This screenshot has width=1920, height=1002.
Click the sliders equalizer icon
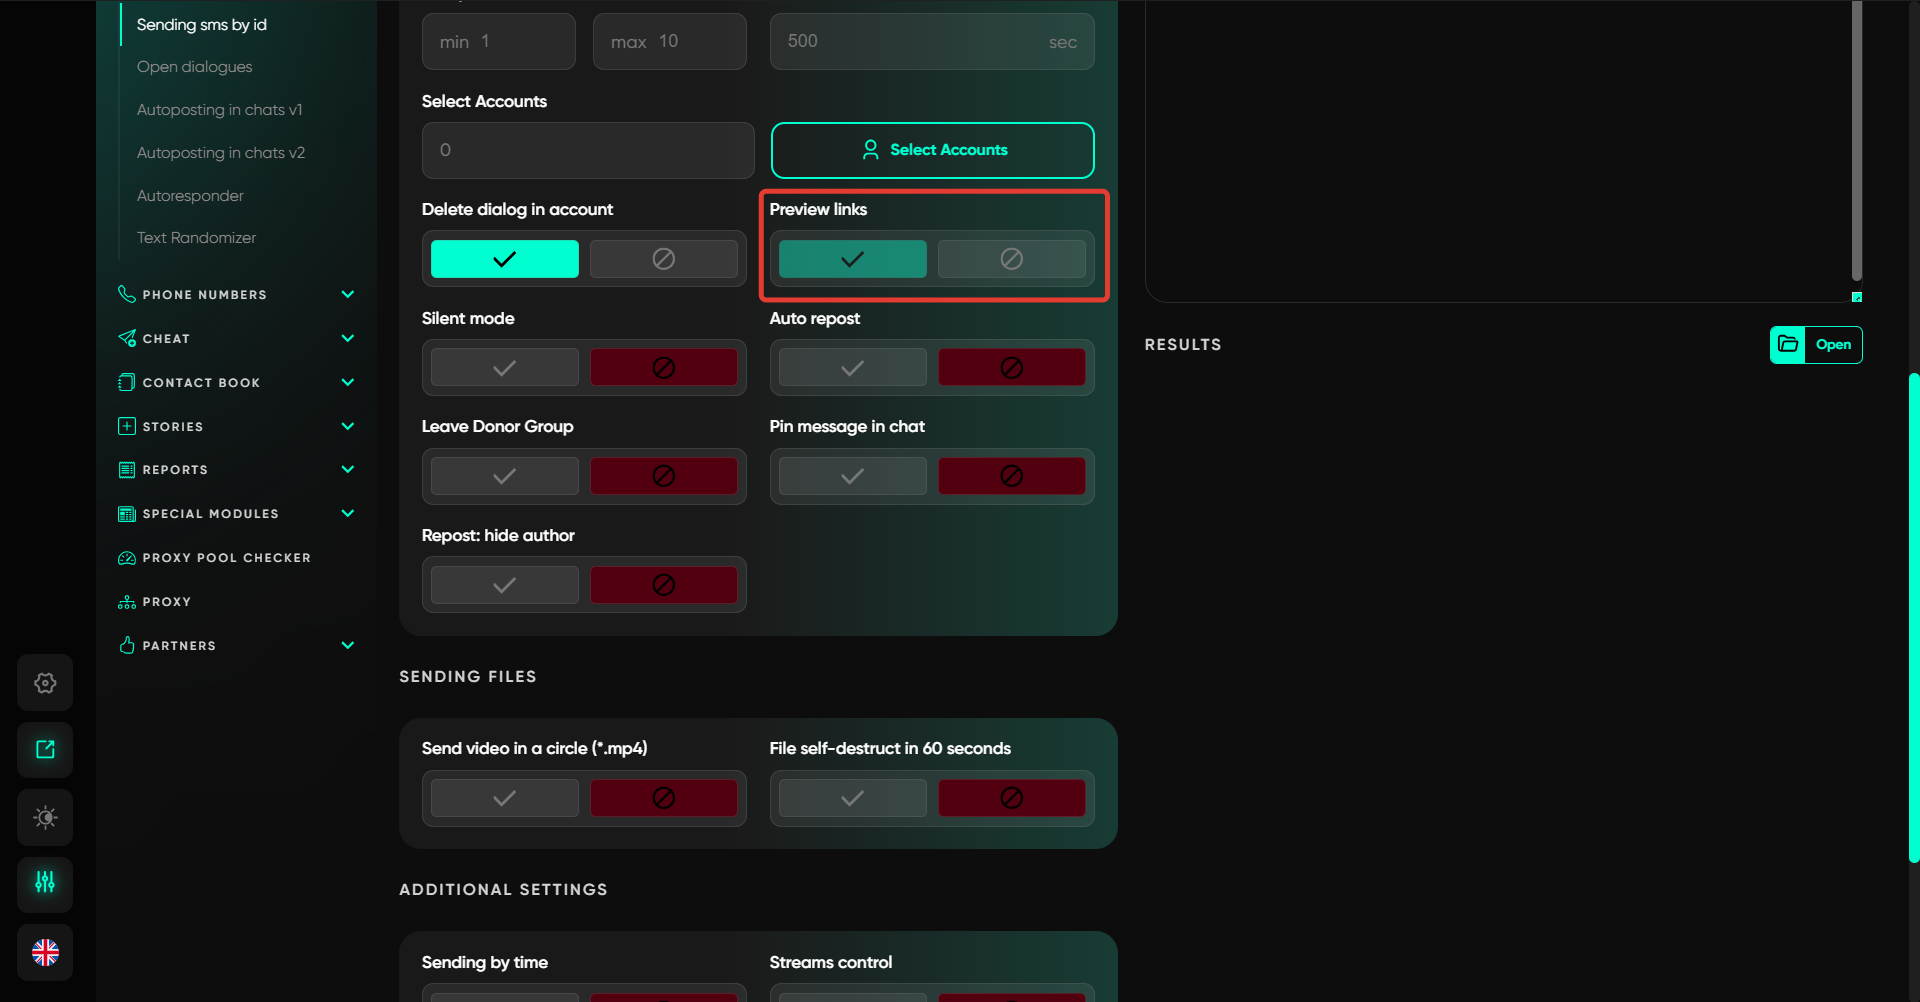(45, 884)
